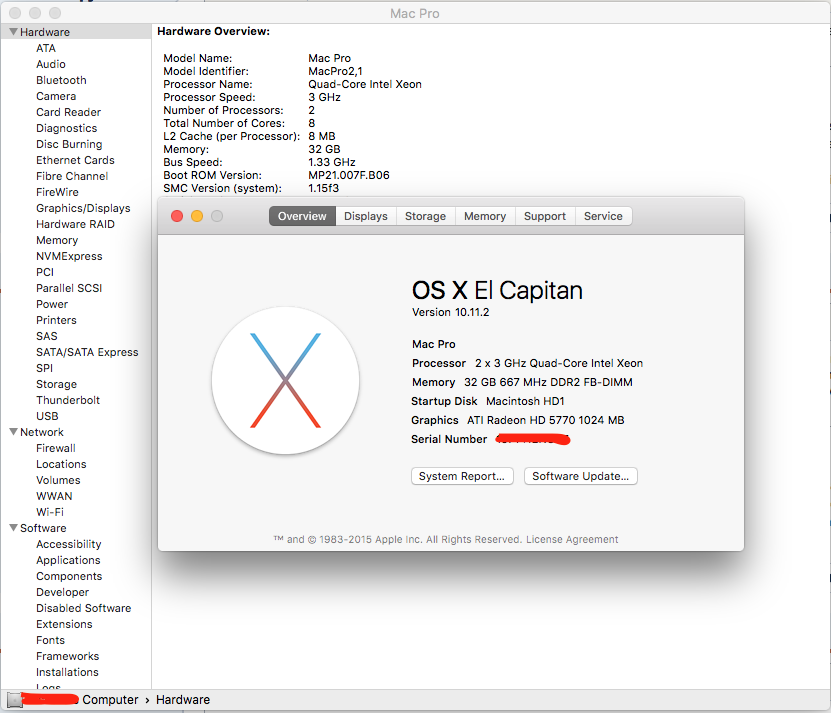Select Bluetooth in the sidebar

coord(61,80)
